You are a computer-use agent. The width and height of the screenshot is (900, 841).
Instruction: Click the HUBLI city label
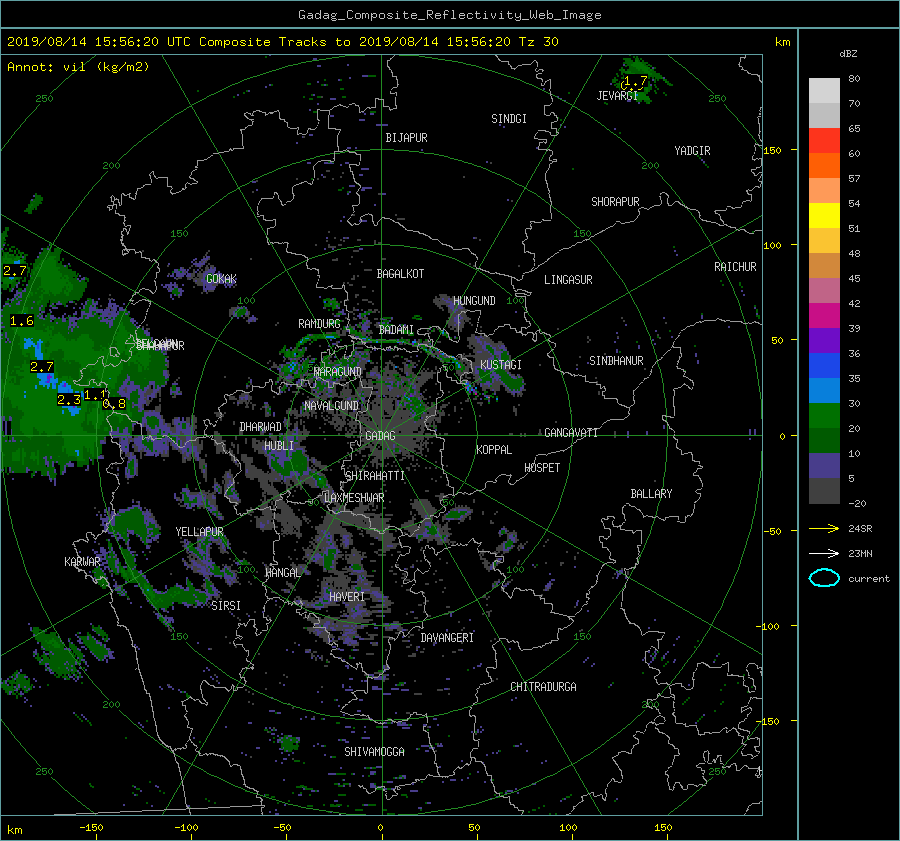pyautogui.click(x=279, y=446)
